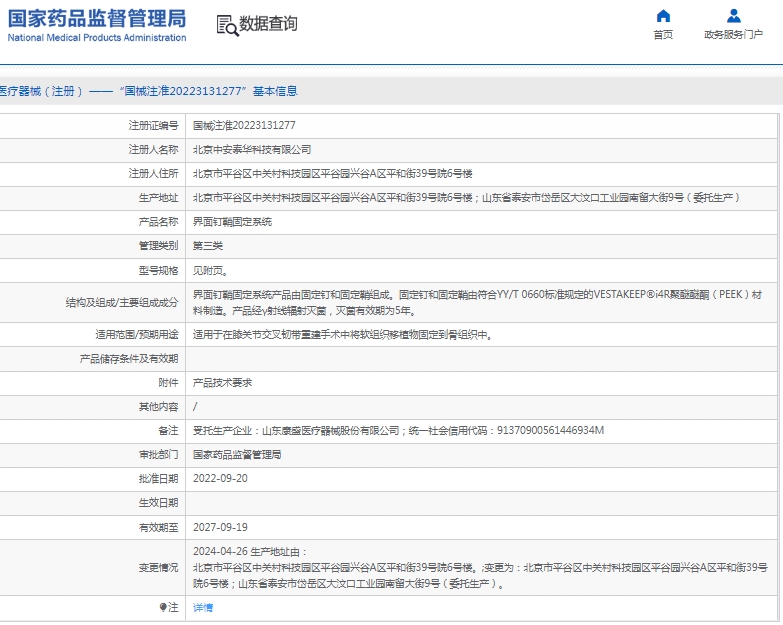Click the 适用范围 intended use text
Viewport: 783px width, 625px height.
[x=343, y=334]
